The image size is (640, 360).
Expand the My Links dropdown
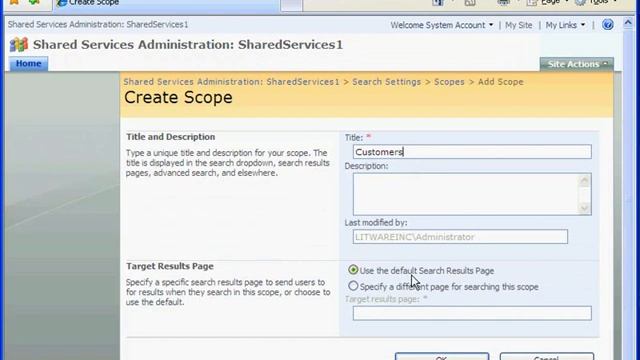tap(565, 25)
